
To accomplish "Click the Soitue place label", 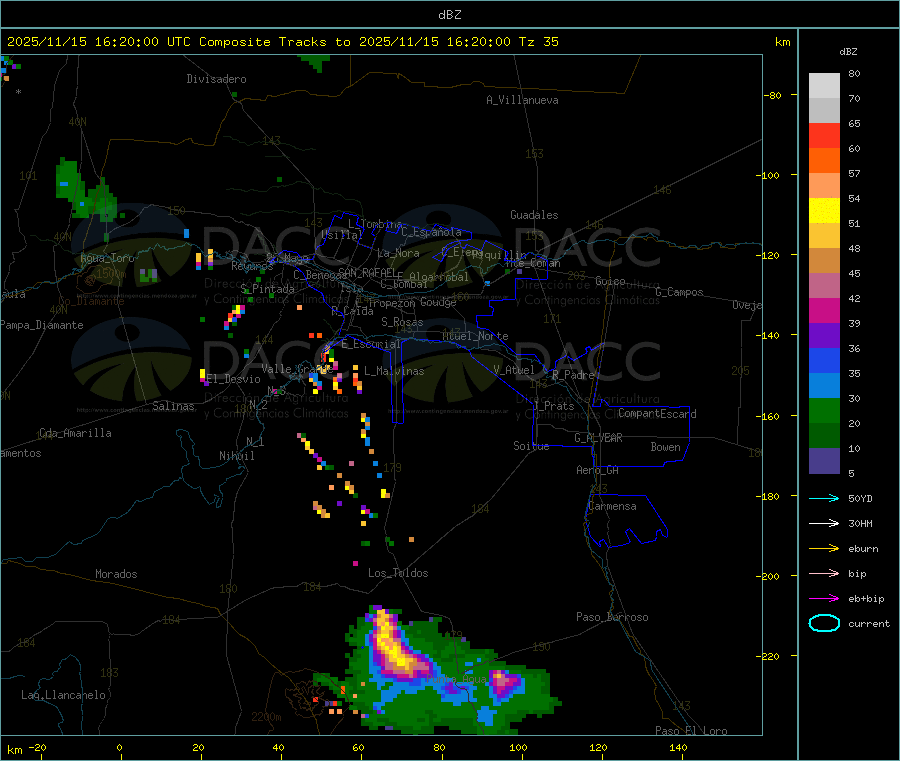I will pos(531,446).
